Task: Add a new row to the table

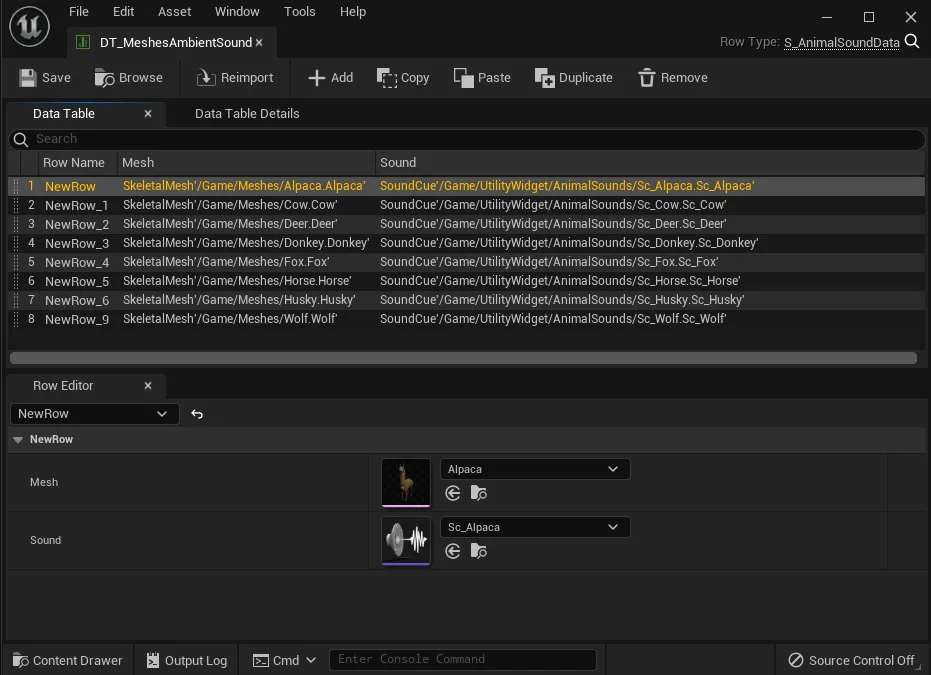Action: [x=330, y=78]
